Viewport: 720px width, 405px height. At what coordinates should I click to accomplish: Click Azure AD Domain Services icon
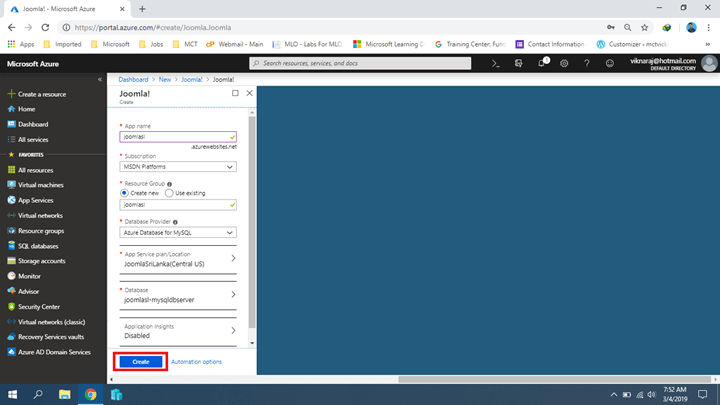tap(11, 352)
